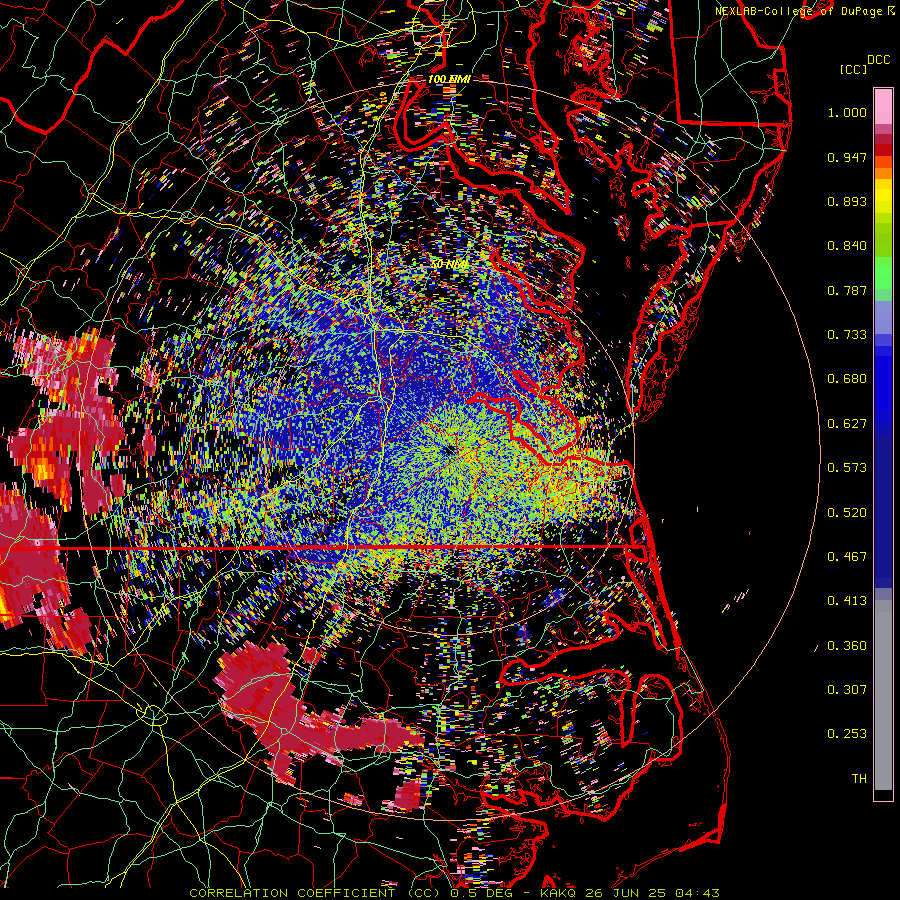Image resolution: width=900 pixels, height=900 pixels.
Task: Click the 0.467 legend value
Action: (847, 557)
